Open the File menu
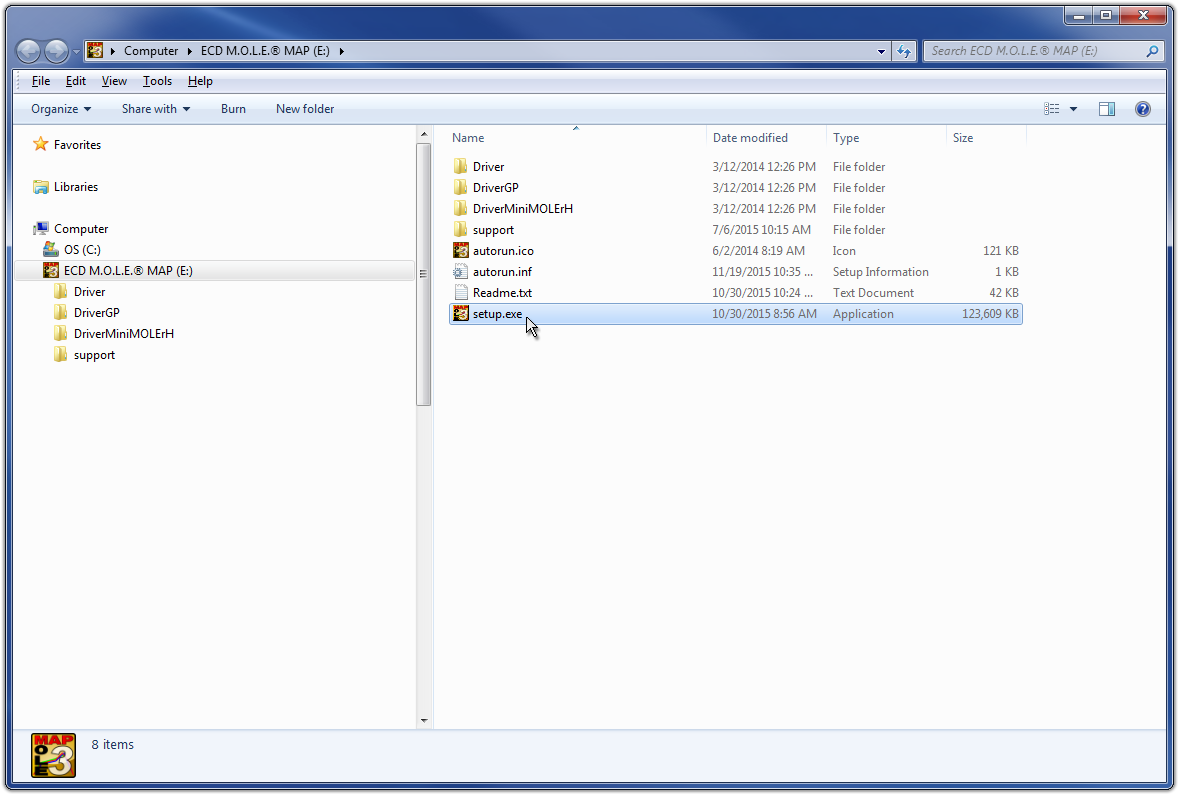 click(41, 81)
